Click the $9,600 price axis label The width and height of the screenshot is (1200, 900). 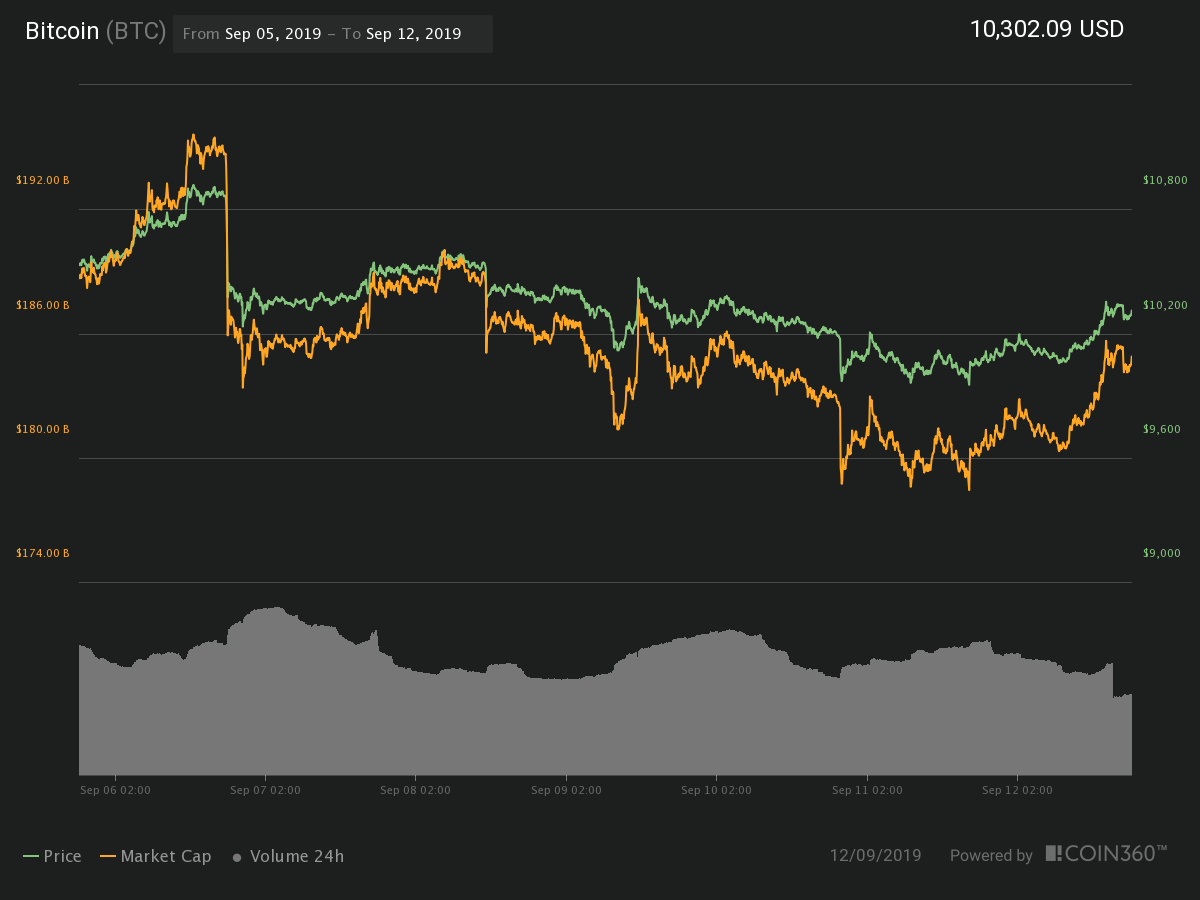[x=1163, y=429]
